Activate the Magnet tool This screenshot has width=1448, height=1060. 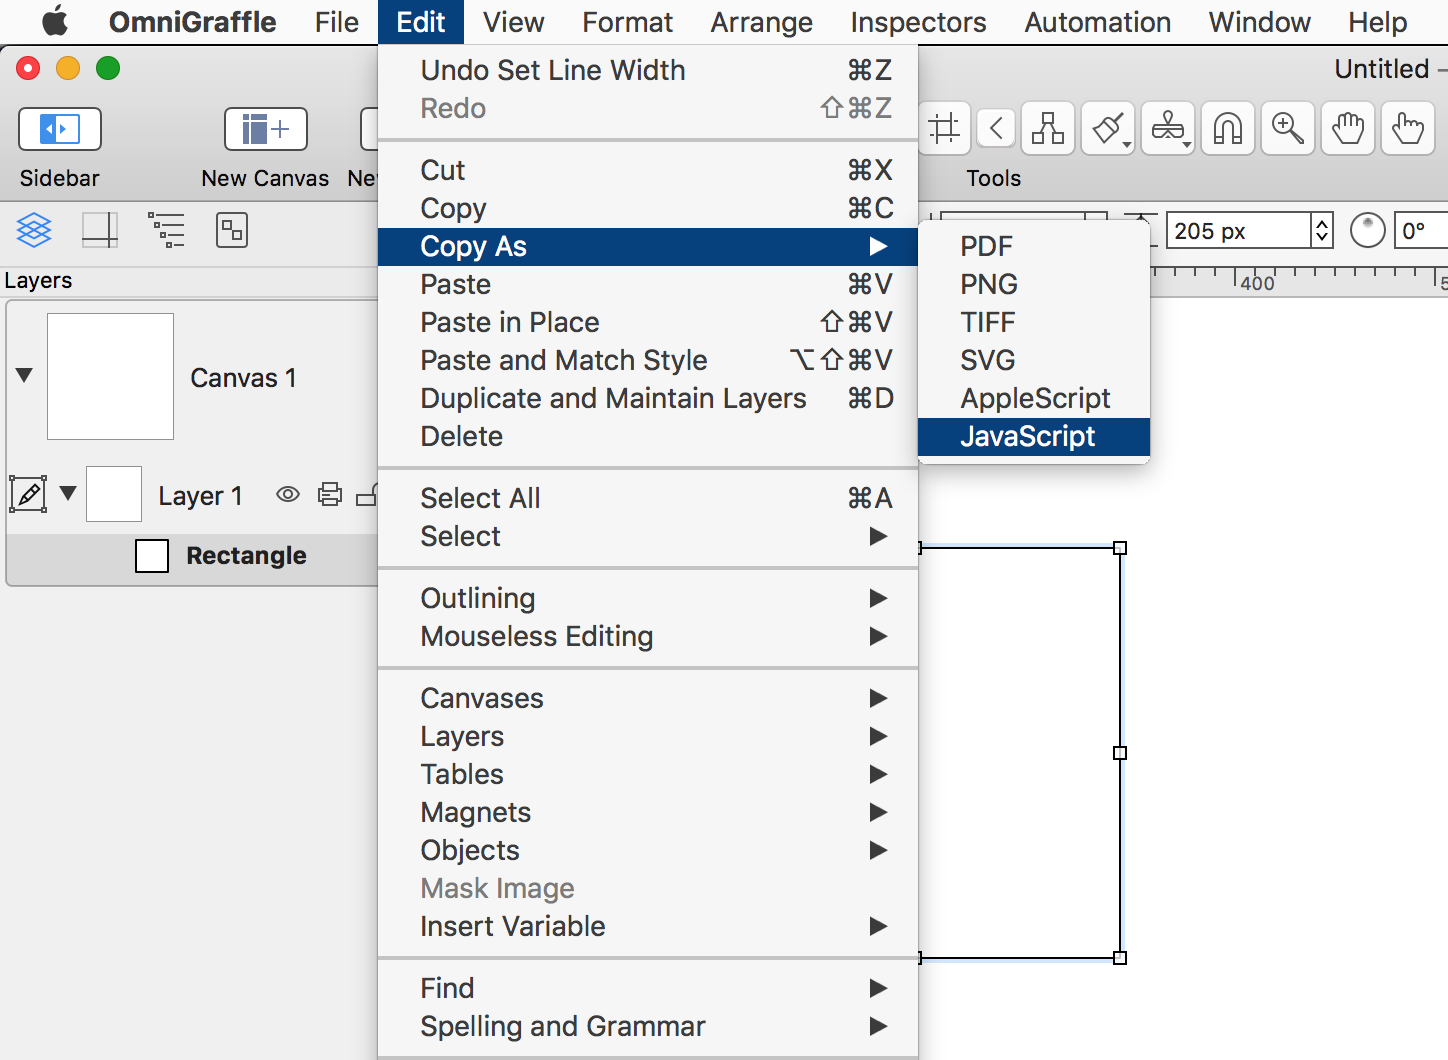(1227, 128)
